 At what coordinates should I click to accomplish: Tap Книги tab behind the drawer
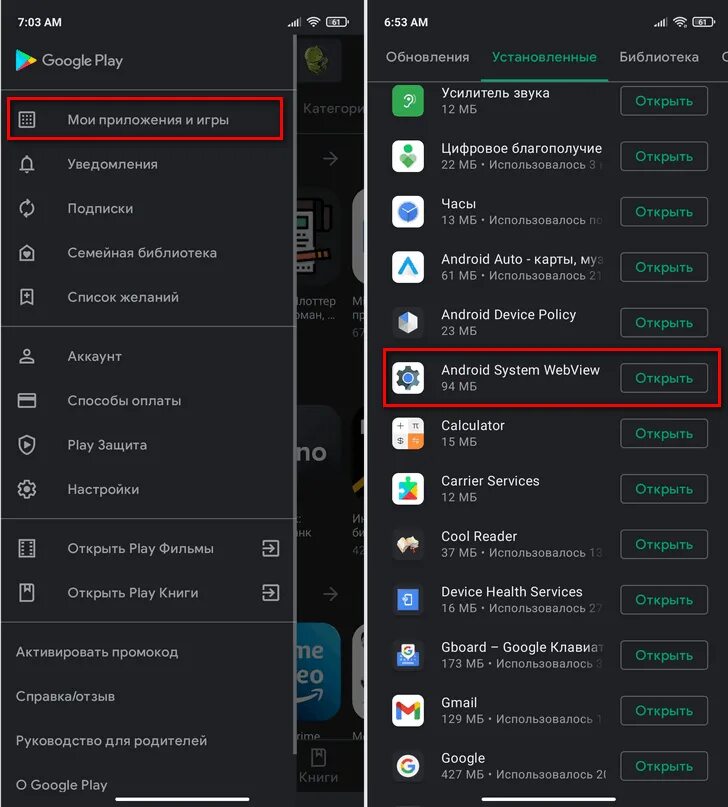(318, 767)
